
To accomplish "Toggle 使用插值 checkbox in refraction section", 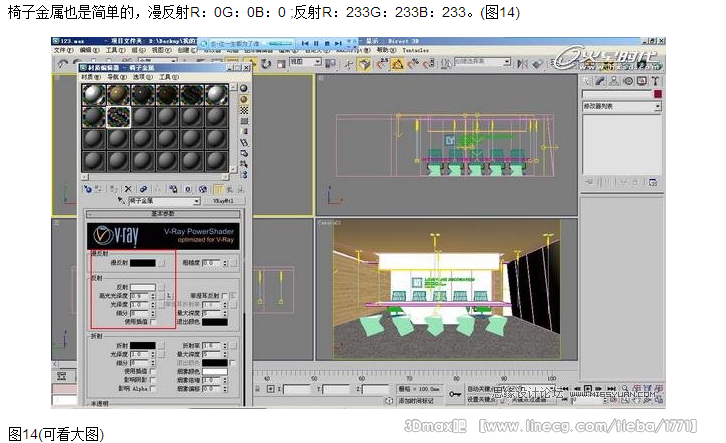I will pyautogui.click(x=153, y=371).
